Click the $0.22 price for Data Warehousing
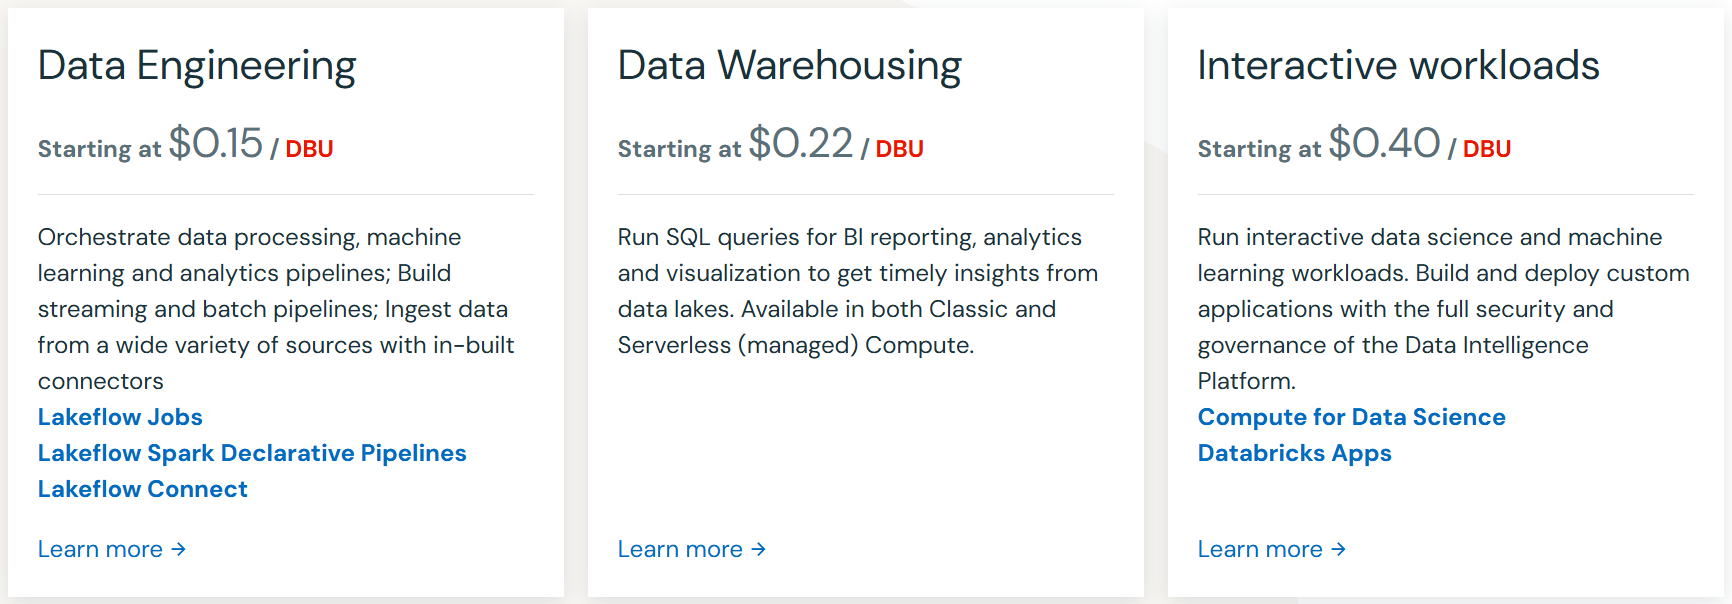This screenshot has height=604, width=1732. tap(800, 141)
